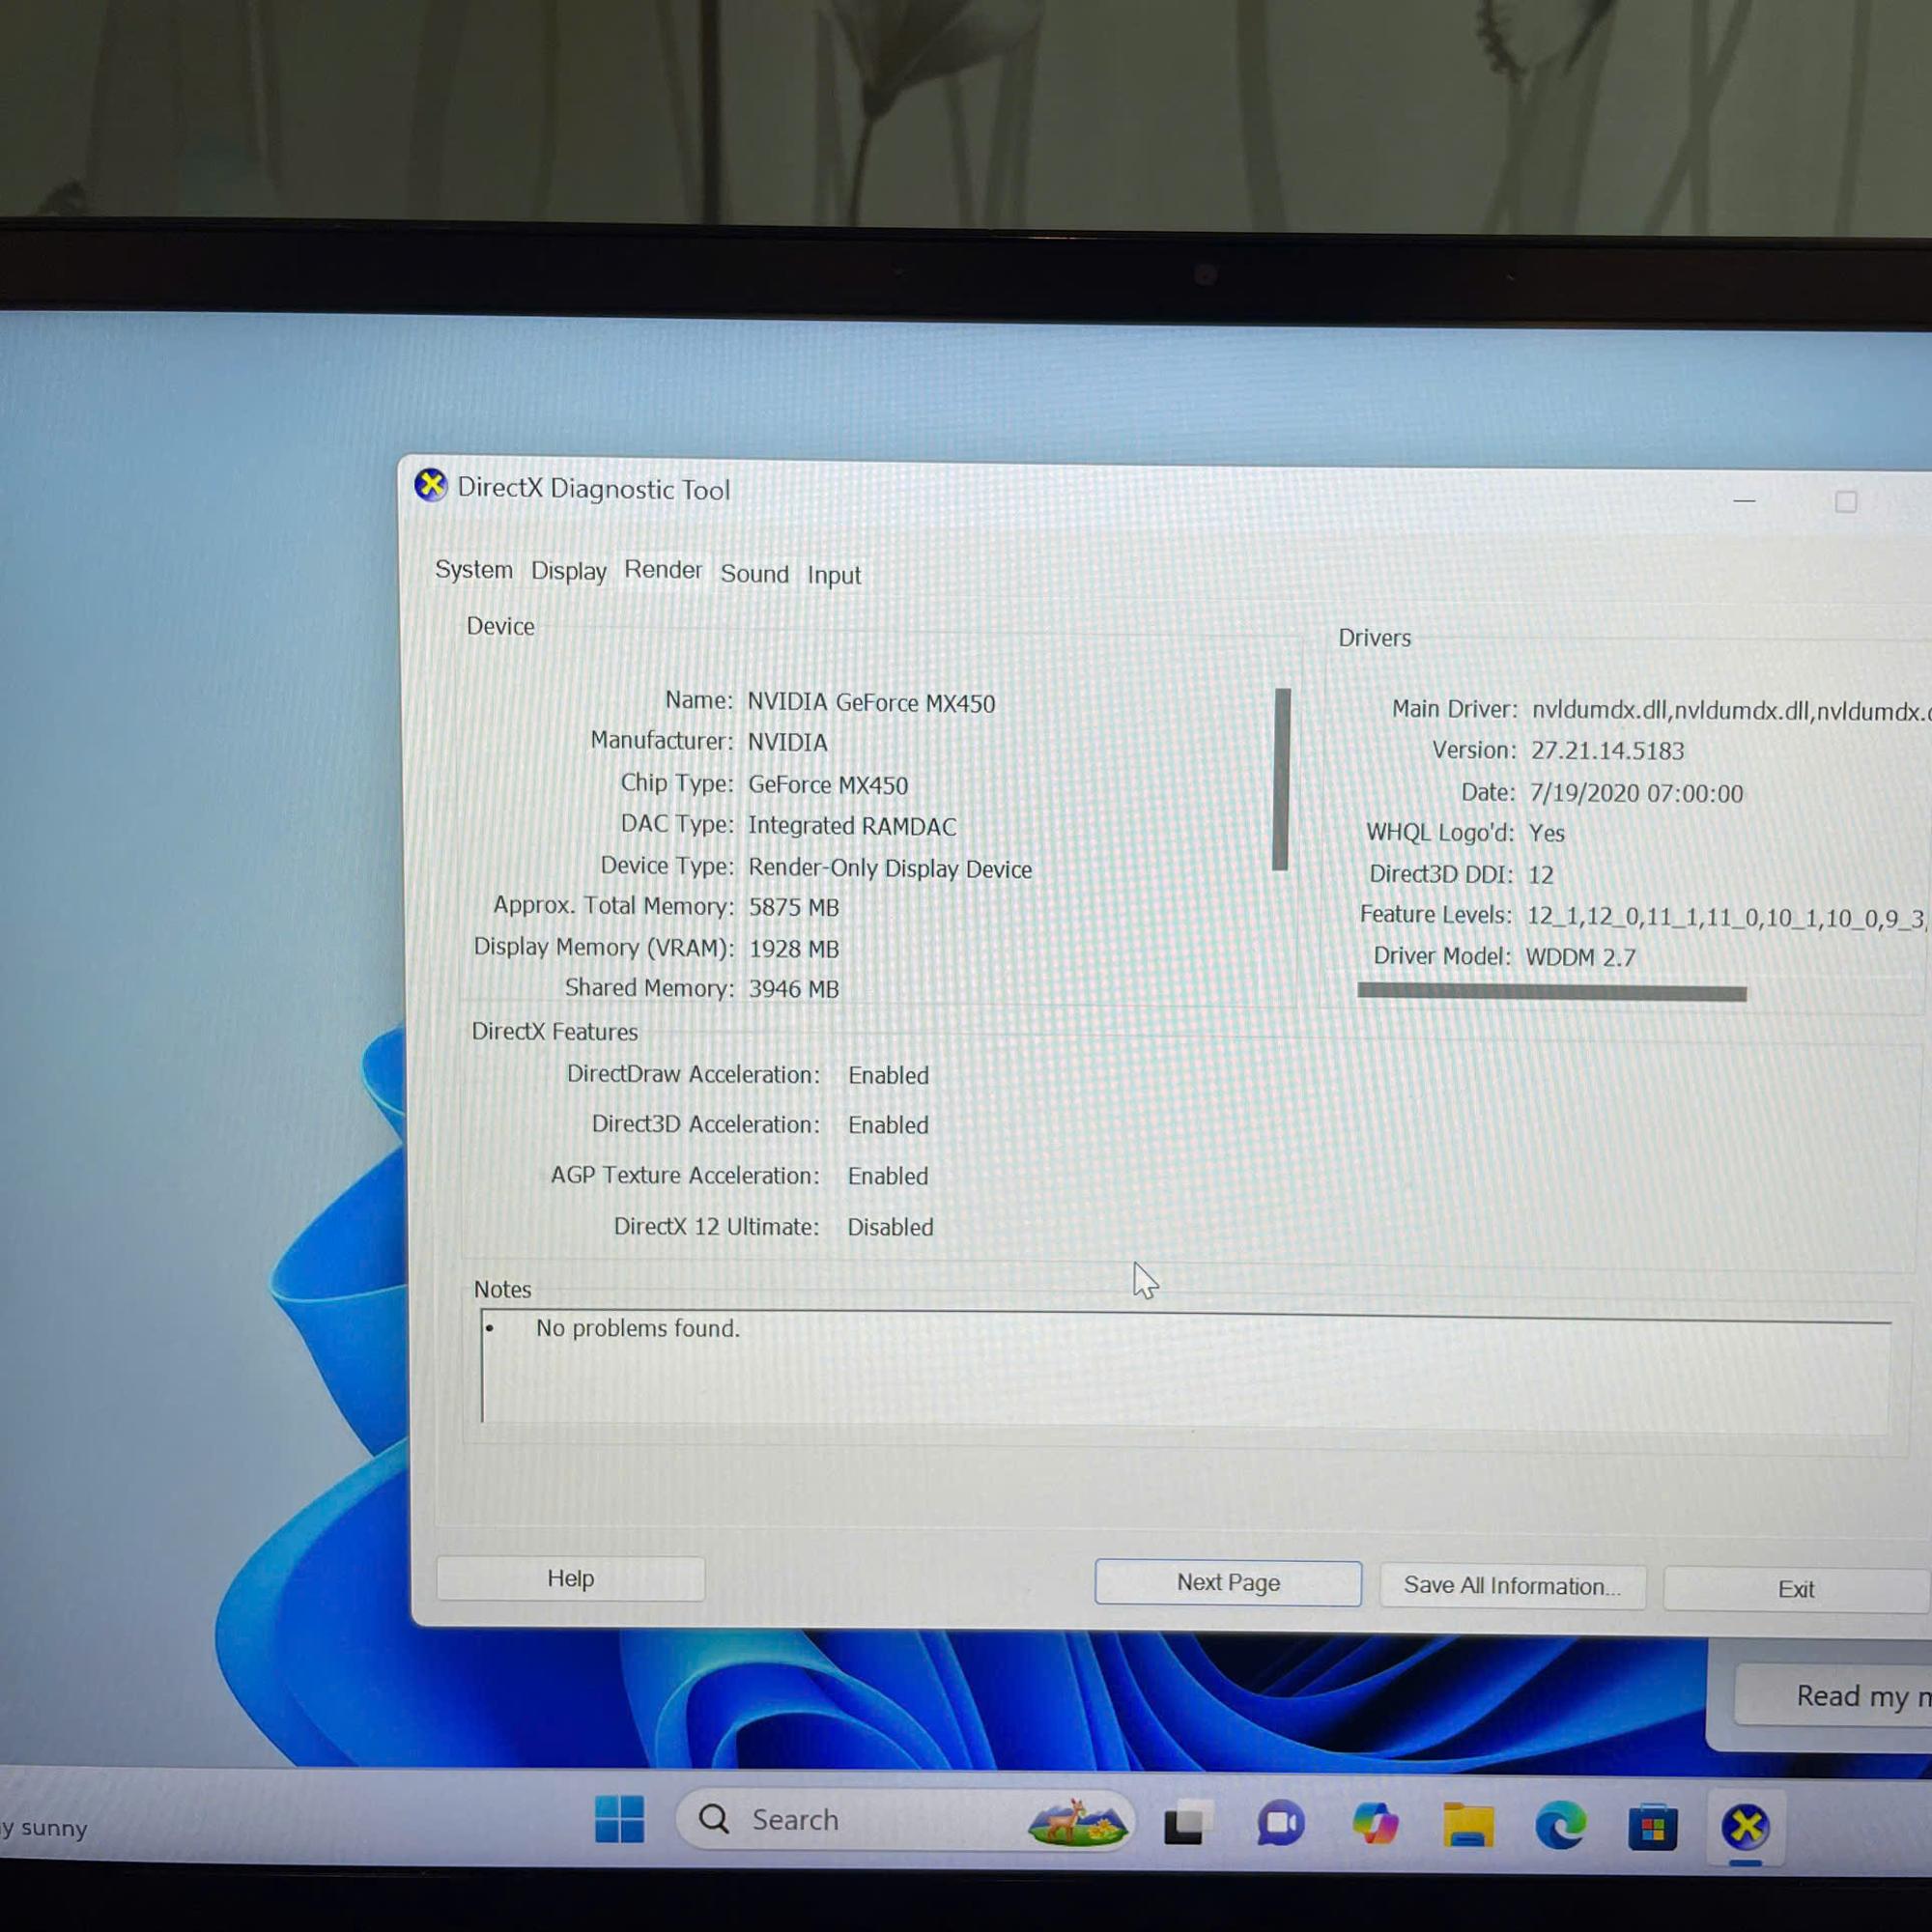The width and height of the screenshot is (1932, 1932).
Task: Select Direct3D DDI value '12'
Action: pyautogui.click(x=1540, y=875)
